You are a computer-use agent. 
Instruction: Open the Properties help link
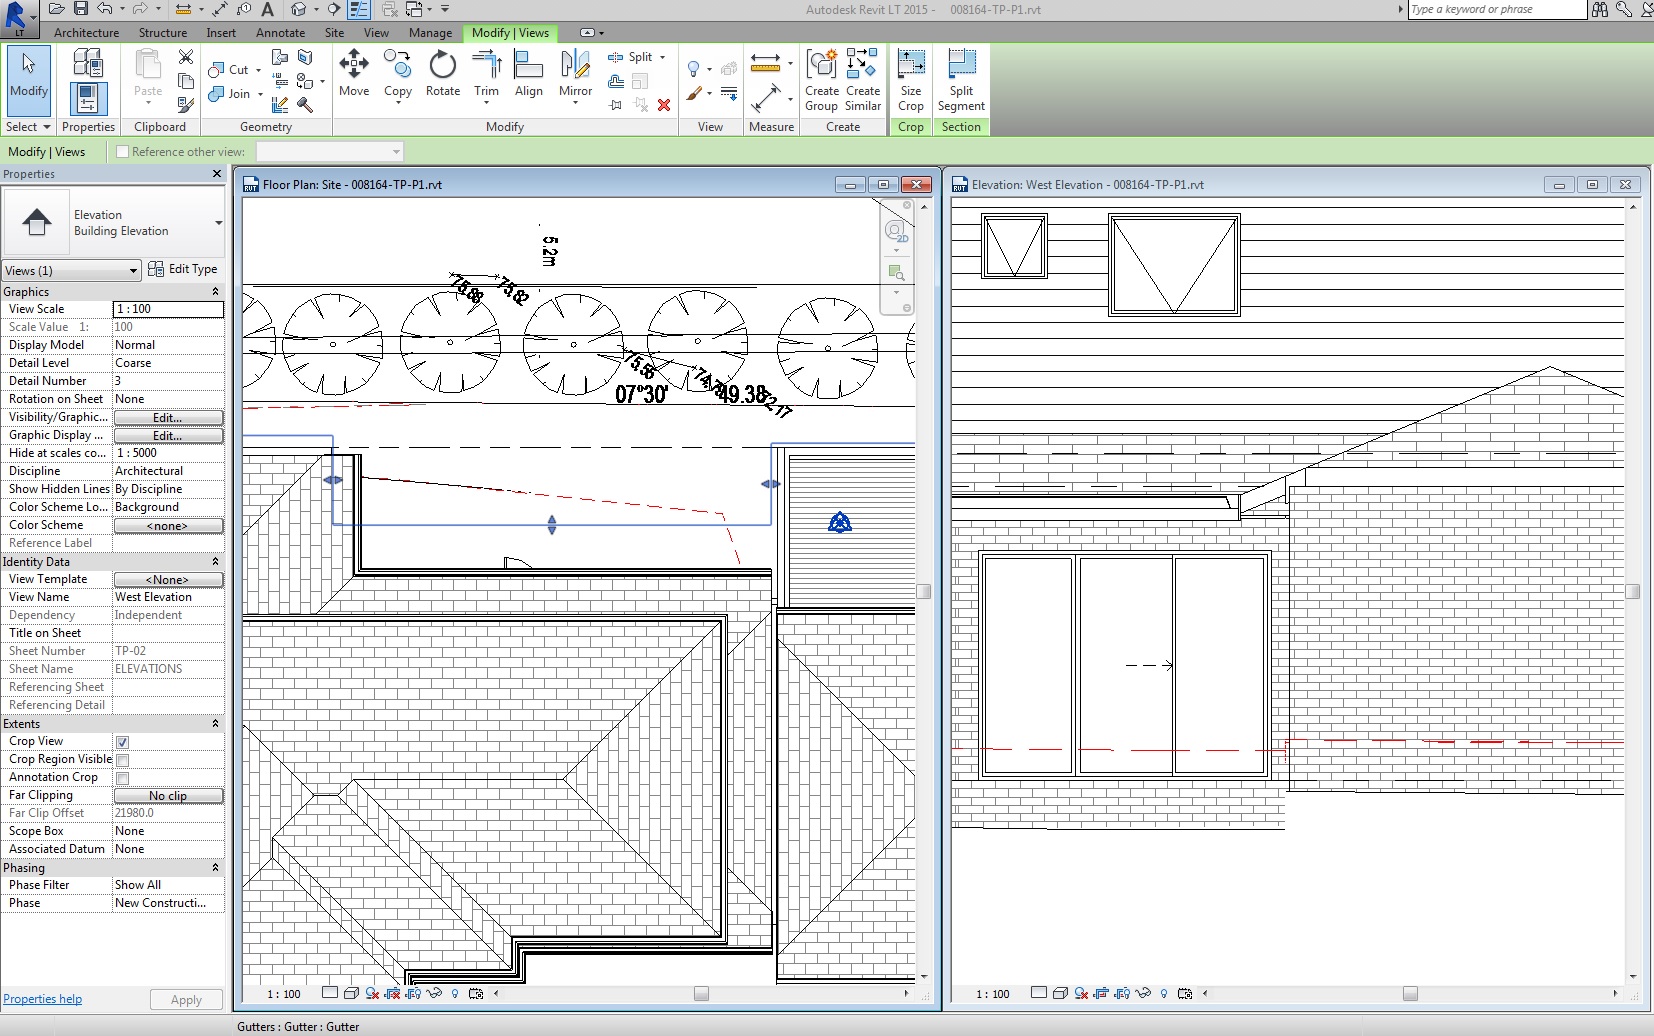42,999
